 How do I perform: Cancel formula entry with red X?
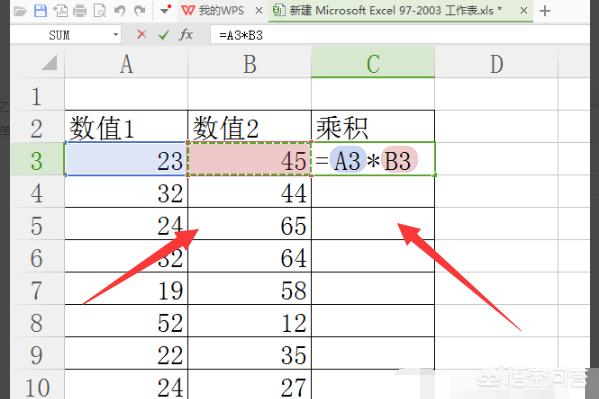click(x=141, y=35)
